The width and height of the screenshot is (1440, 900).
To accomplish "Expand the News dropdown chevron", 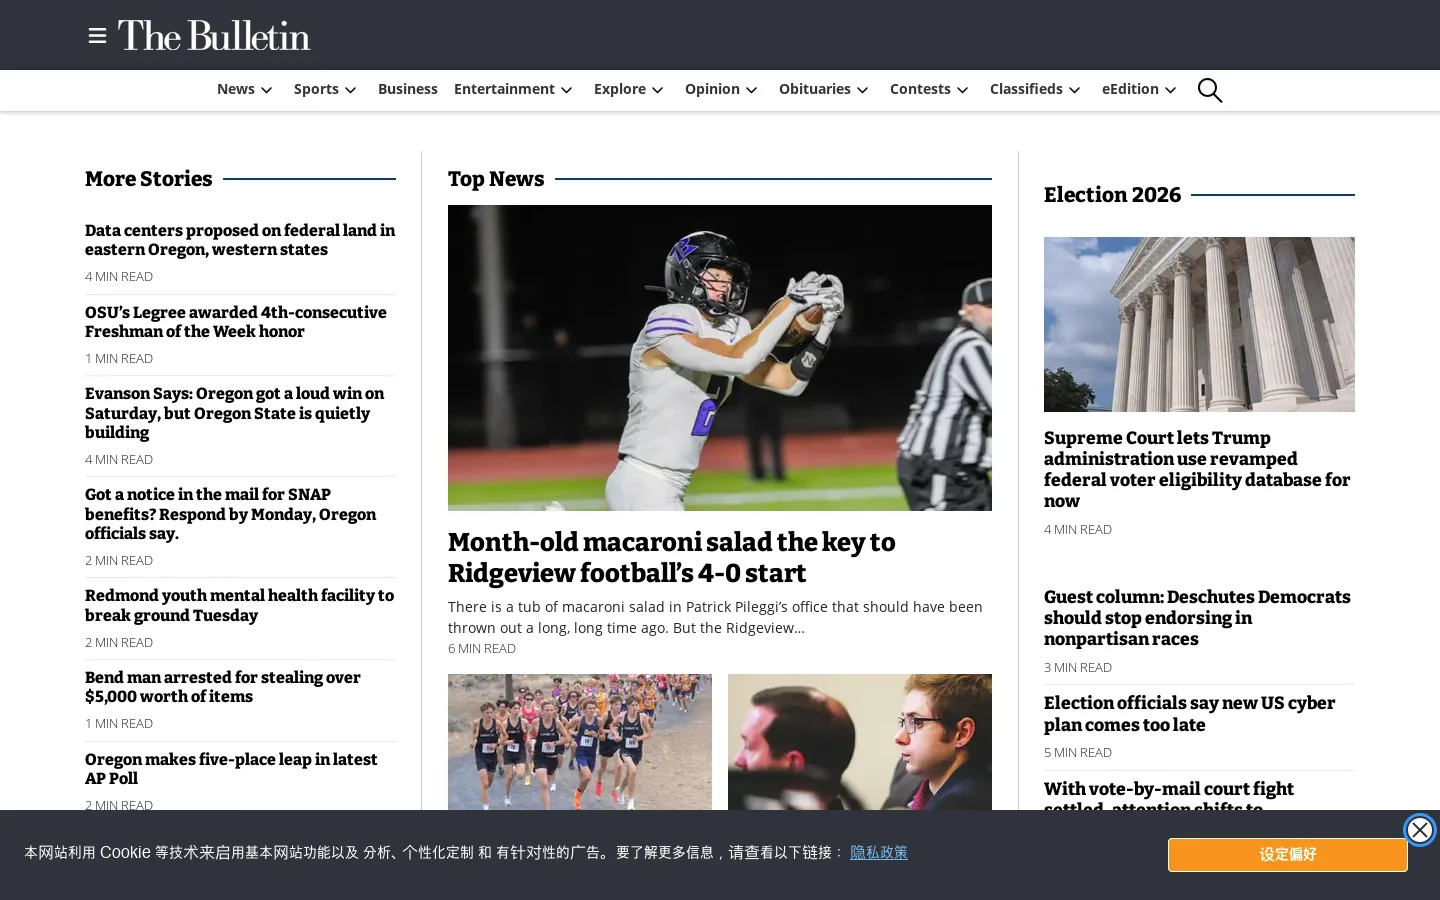I will [267, 90].
